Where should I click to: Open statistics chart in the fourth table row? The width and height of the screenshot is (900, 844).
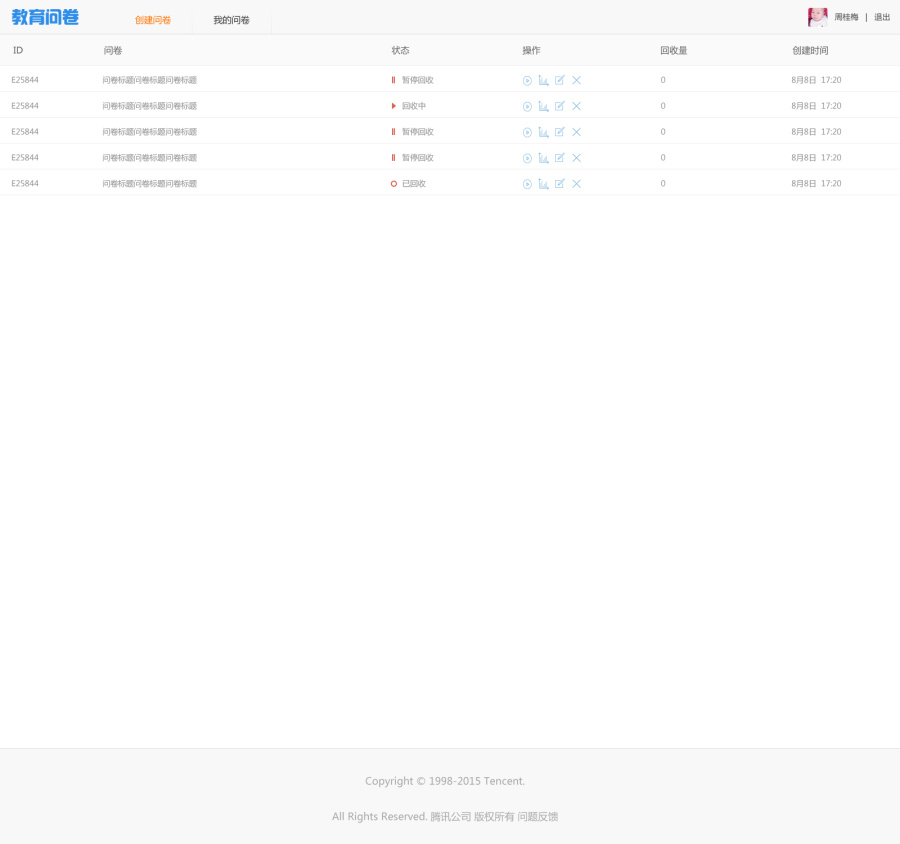[544, 158]
